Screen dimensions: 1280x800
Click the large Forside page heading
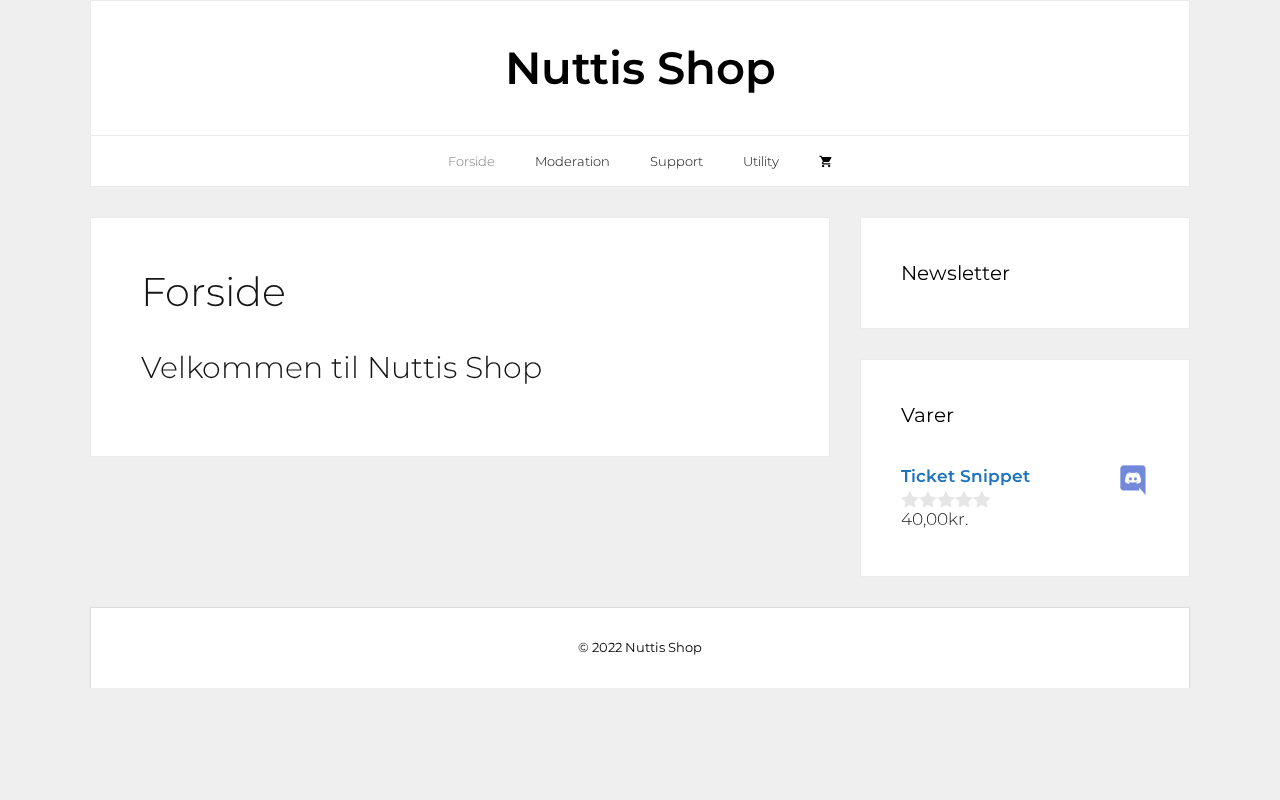click(213, 292)
